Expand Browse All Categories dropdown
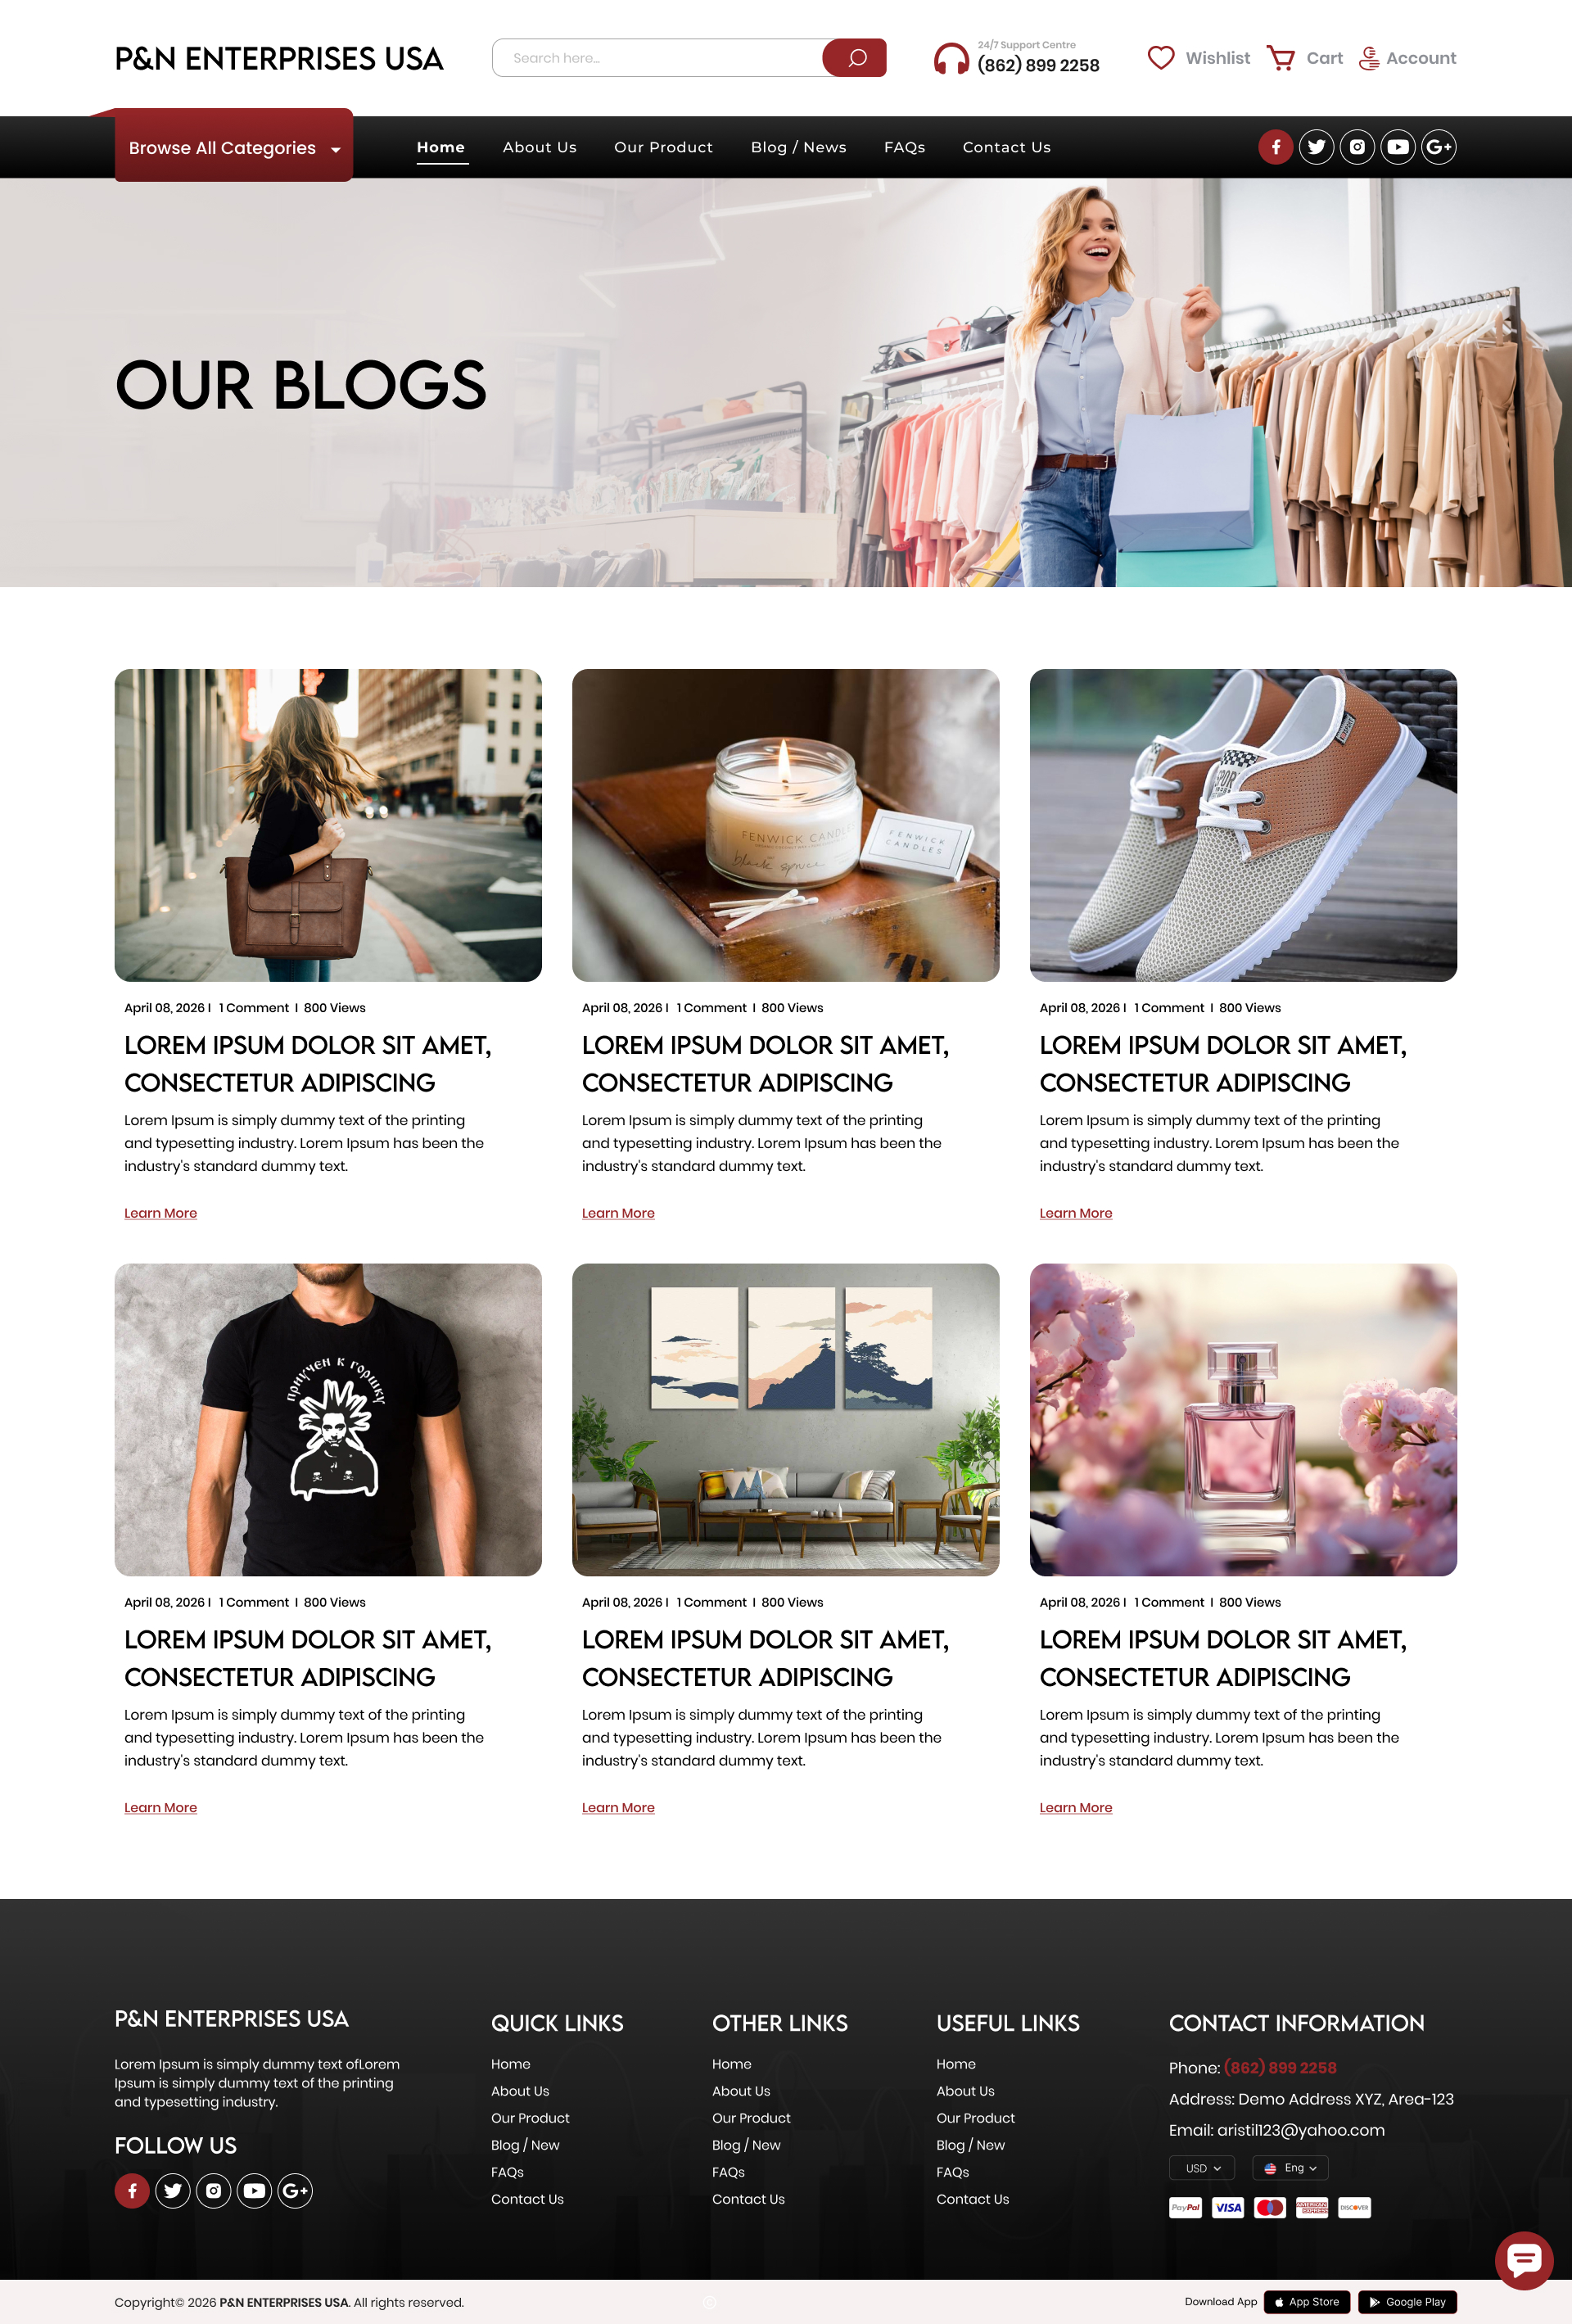The image size is (1572, 2324). pos(234,148)
